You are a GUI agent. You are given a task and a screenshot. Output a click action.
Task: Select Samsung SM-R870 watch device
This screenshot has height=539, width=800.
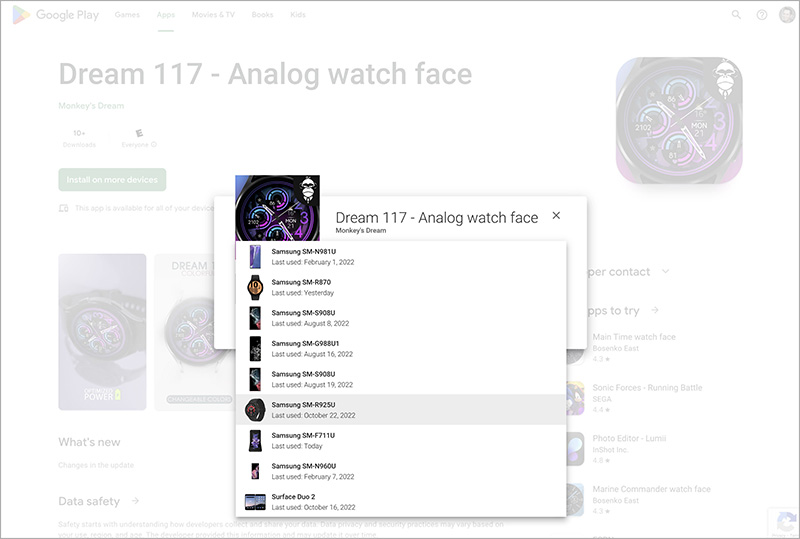pyautogui.click(x=401, y=287)
